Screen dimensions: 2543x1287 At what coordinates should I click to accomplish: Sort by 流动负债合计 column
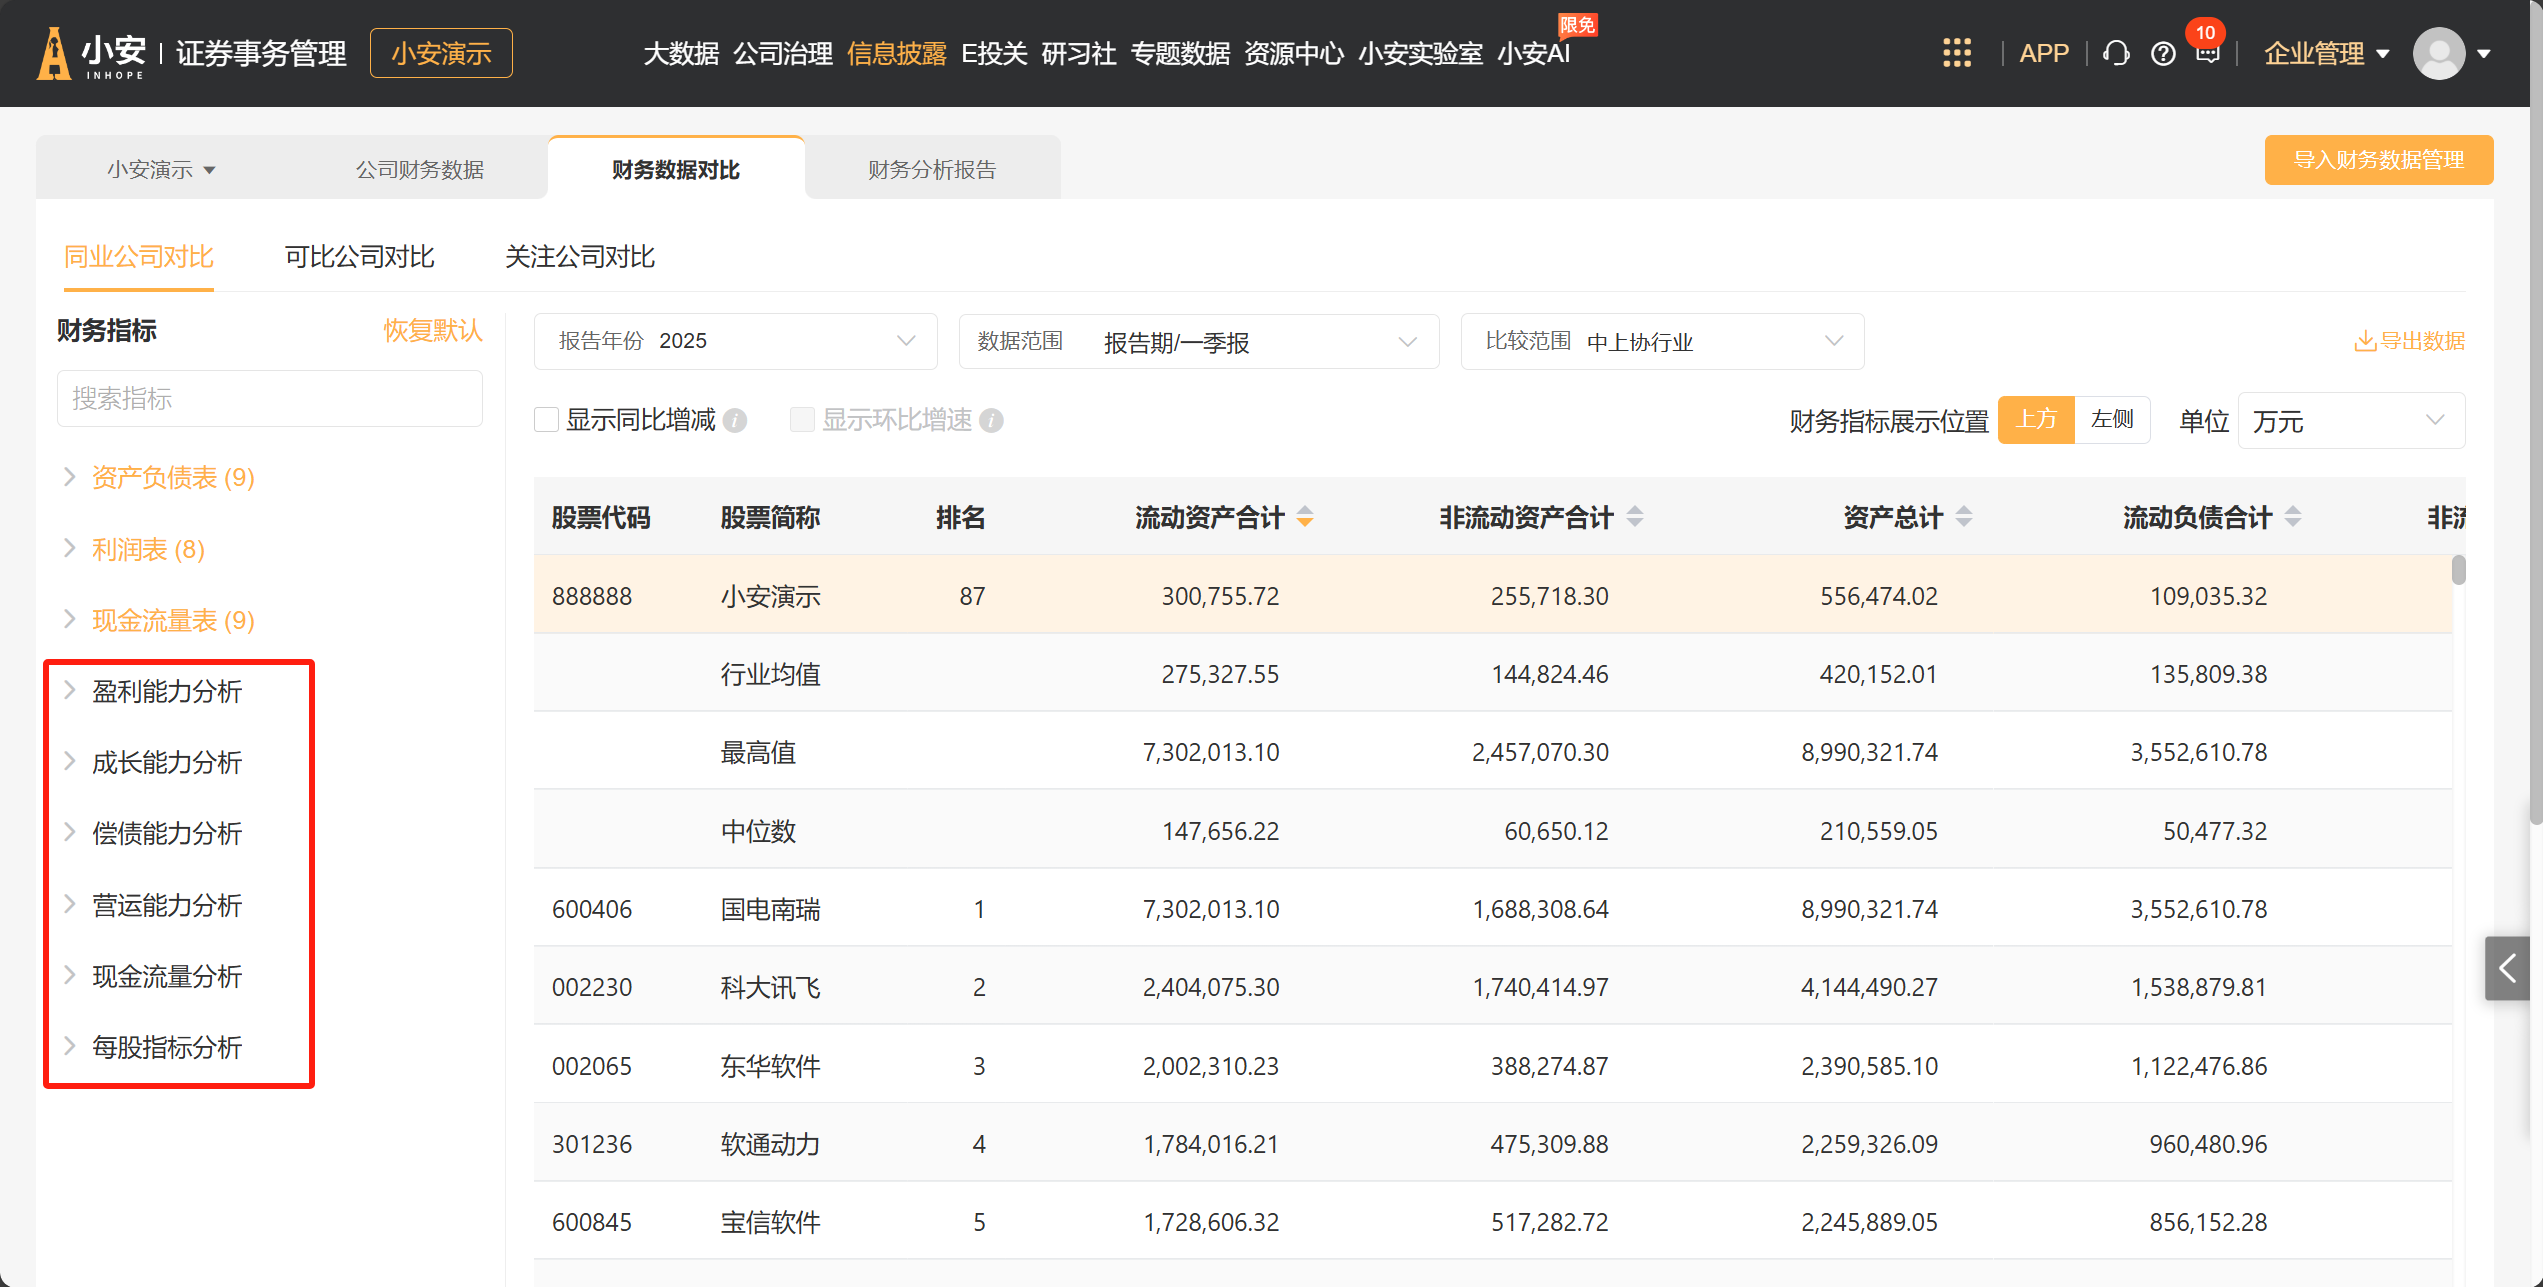point(2293,517)
